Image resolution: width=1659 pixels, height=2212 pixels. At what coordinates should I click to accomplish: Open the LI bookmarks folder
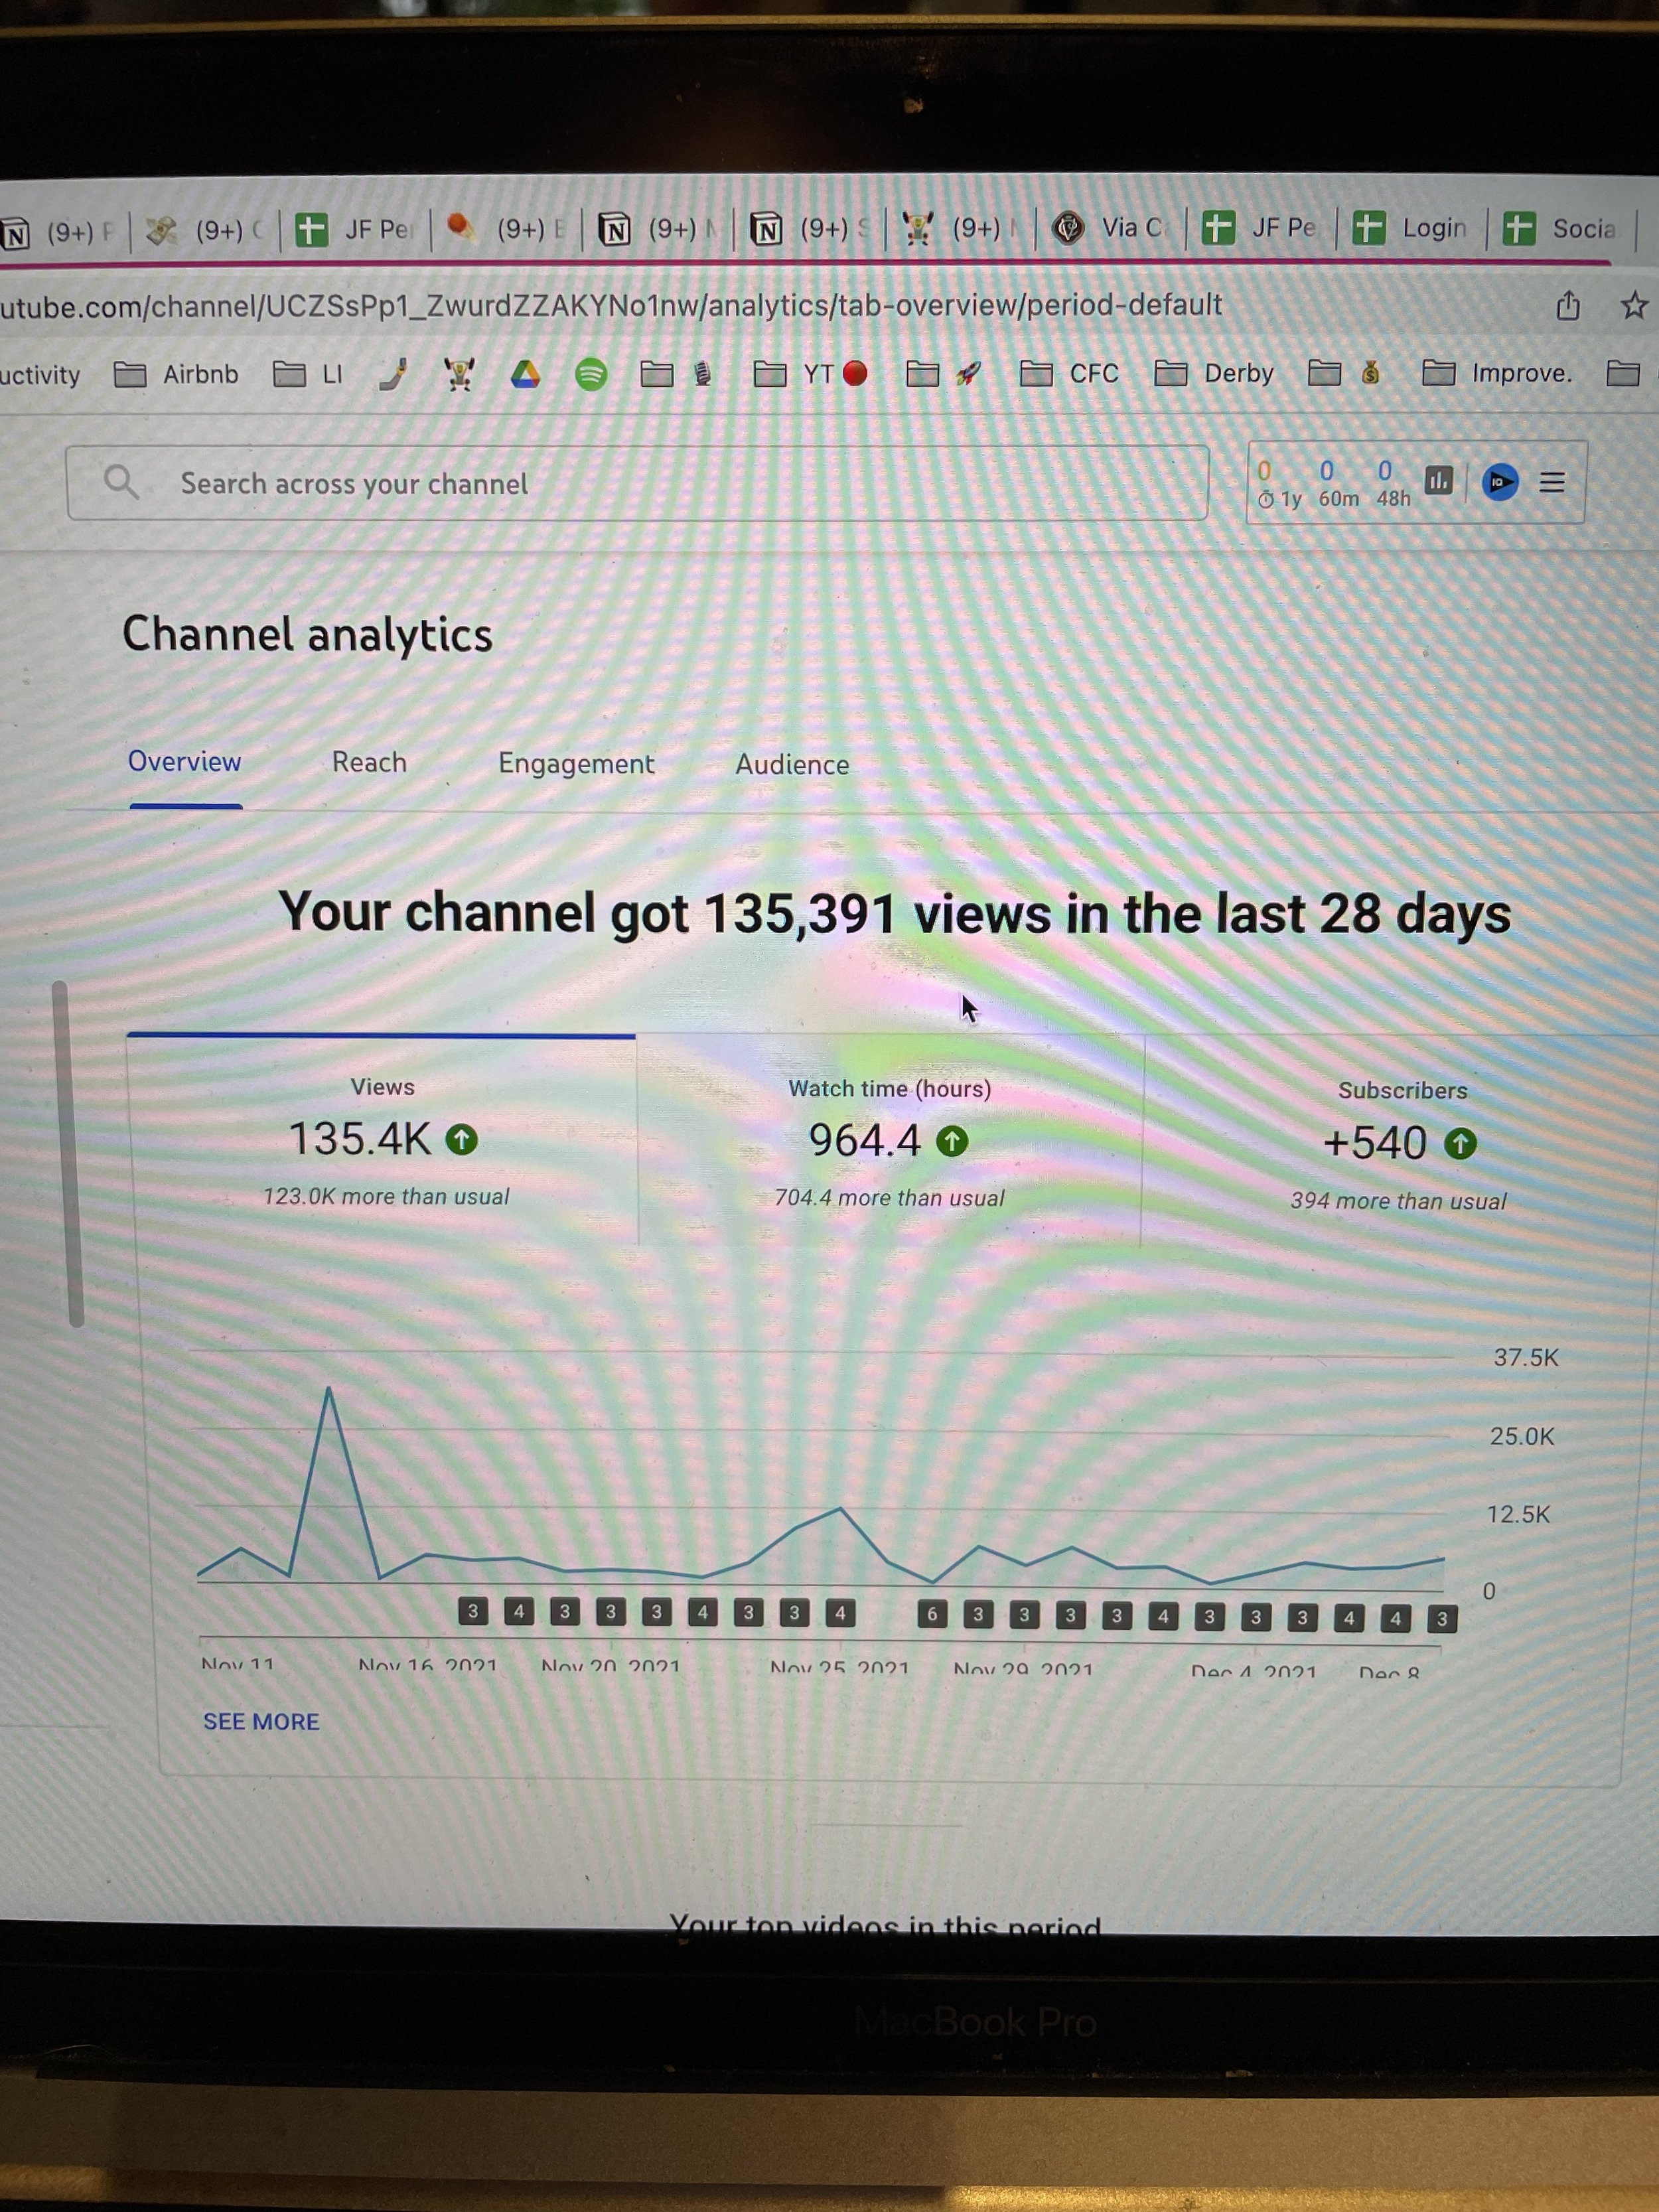click(308, 375)
